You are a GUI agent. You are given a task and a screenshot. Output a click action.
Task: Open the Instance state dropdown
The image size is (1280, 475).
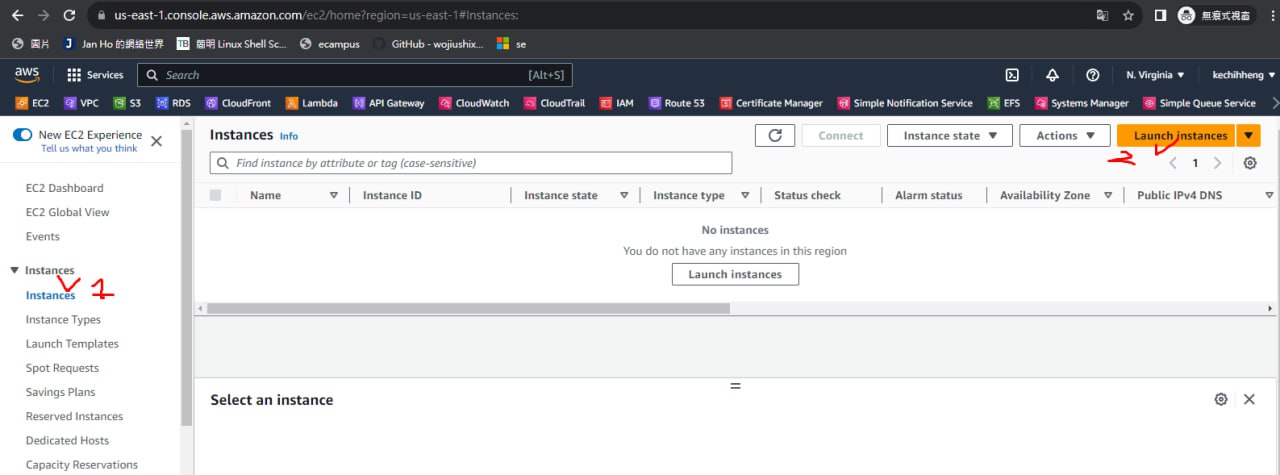950,136
